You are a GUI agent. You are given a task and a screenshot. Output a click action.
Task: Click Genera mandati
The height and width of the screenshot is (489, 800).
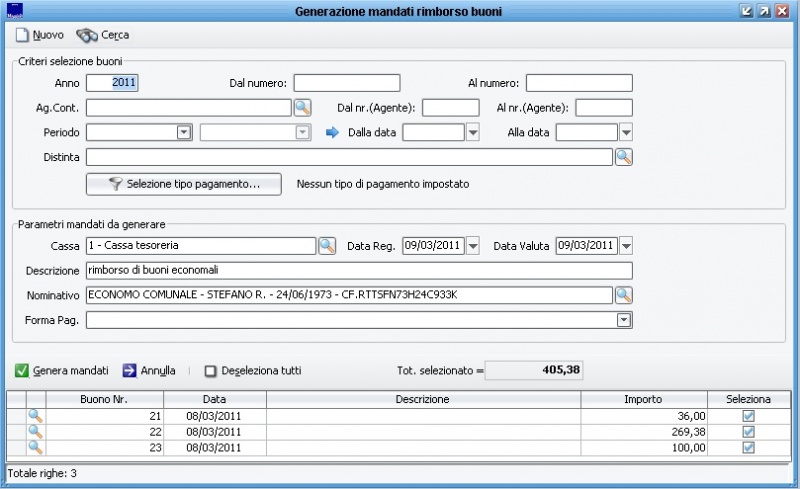[62, 371]
